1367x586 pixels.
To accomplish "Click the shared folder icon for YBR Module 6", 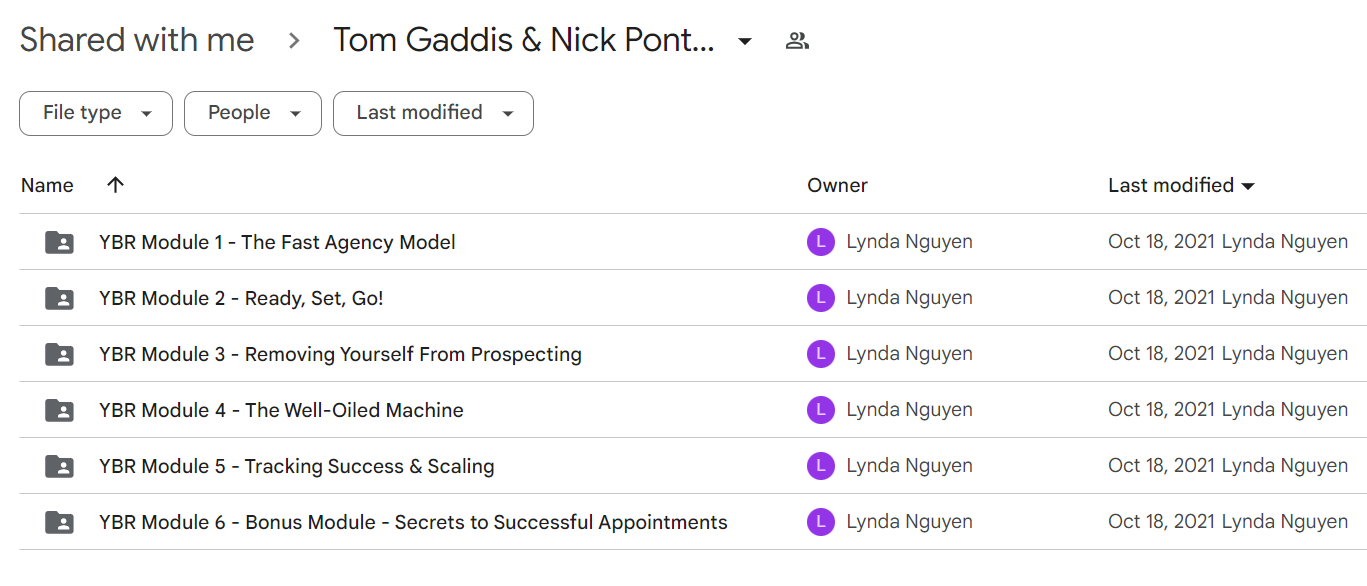I will tap(60, 522).
